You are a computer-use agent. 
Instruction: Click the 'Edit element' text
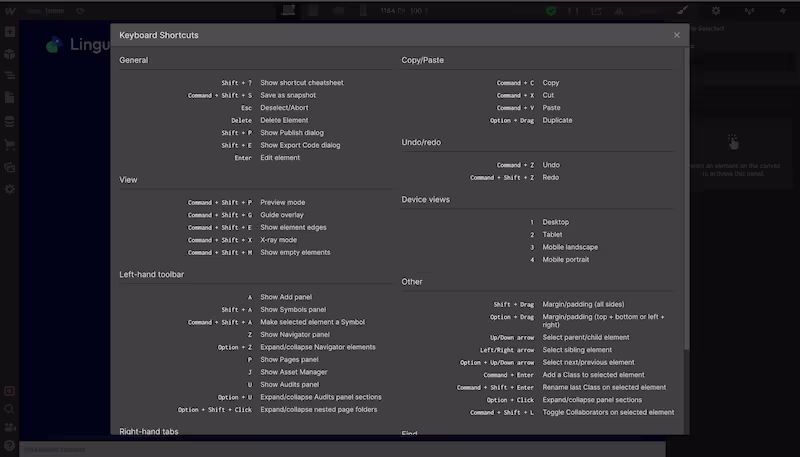point(280,158)
